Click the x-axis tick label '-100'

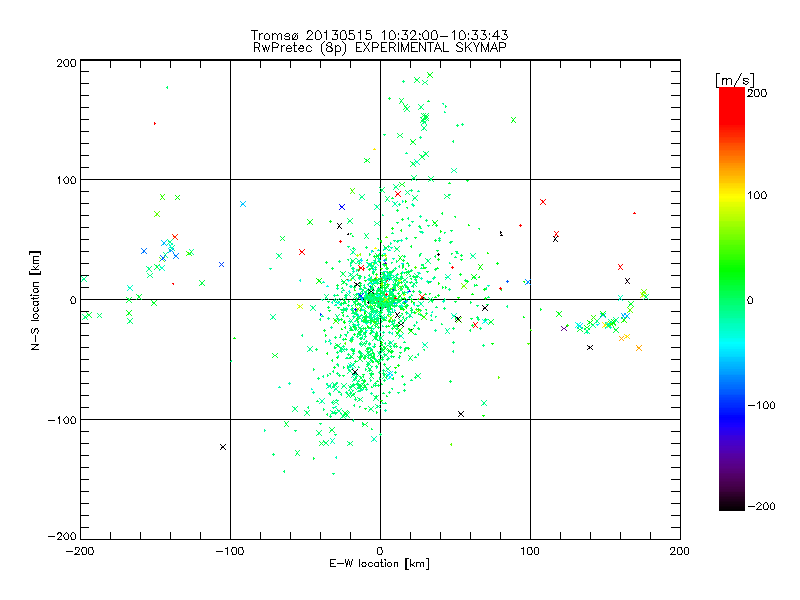point(230,551)
